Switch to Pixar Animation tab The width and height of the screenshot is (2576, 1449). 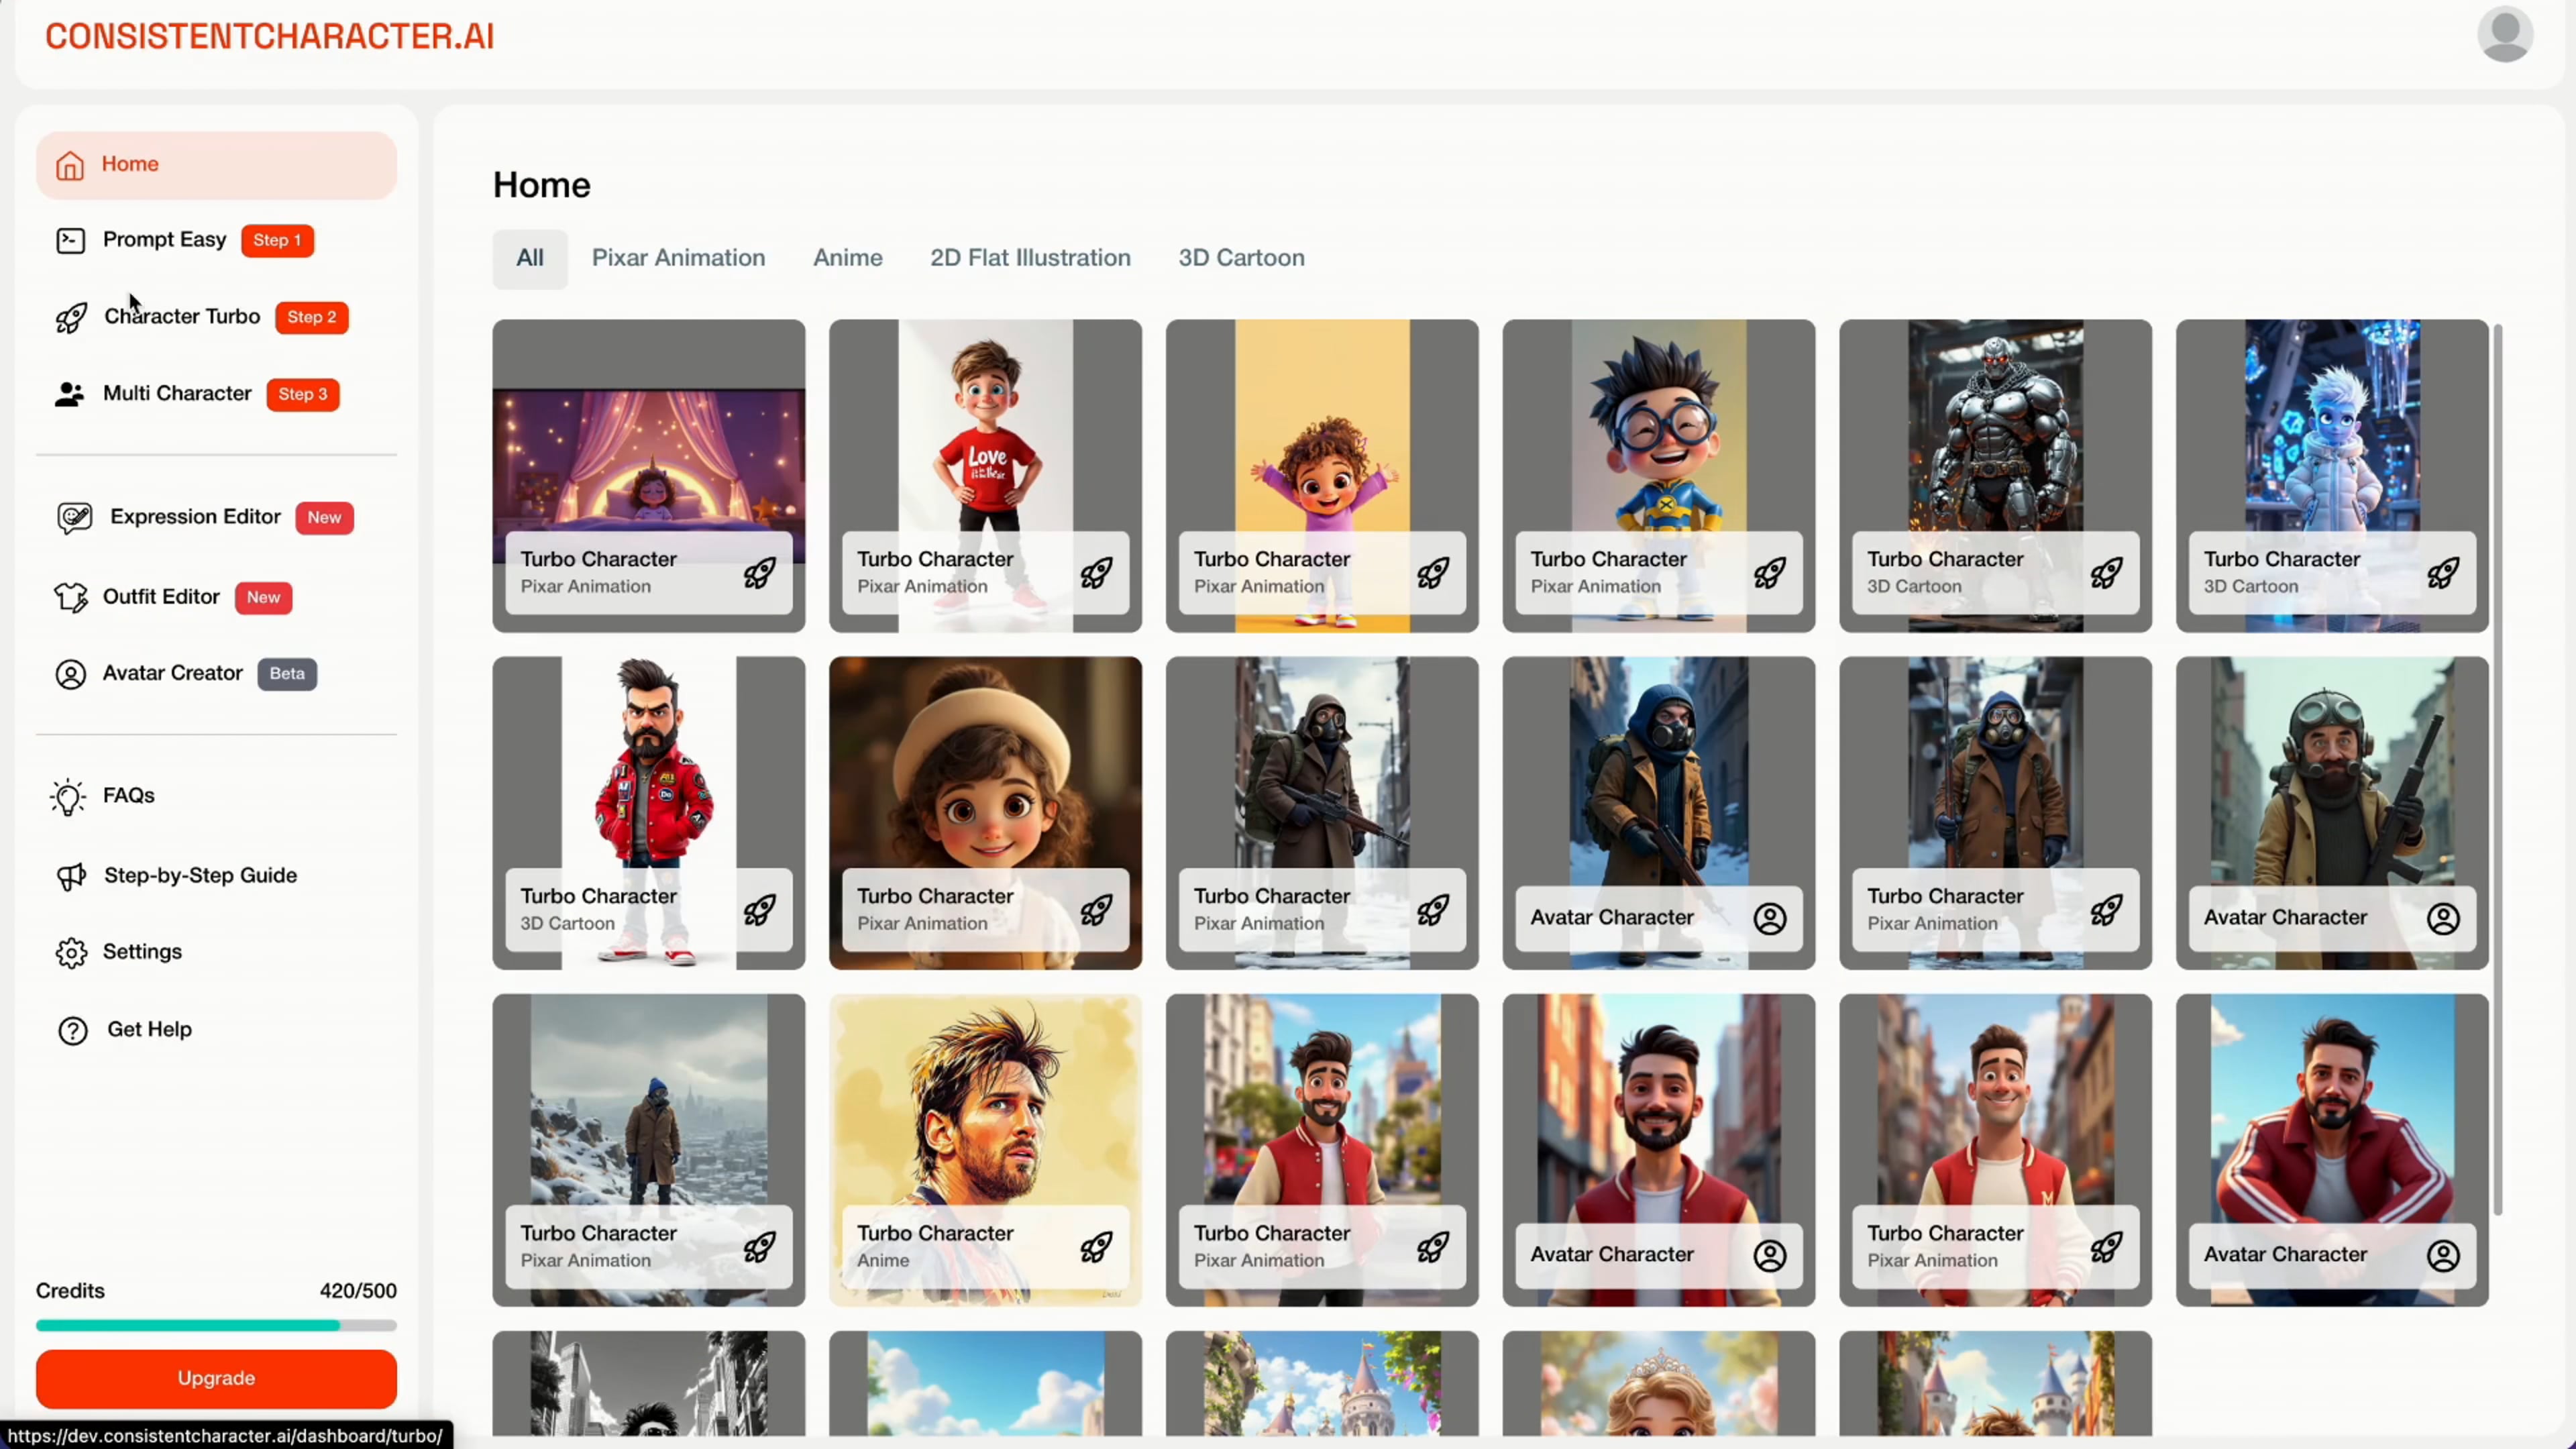click(678, 258)
